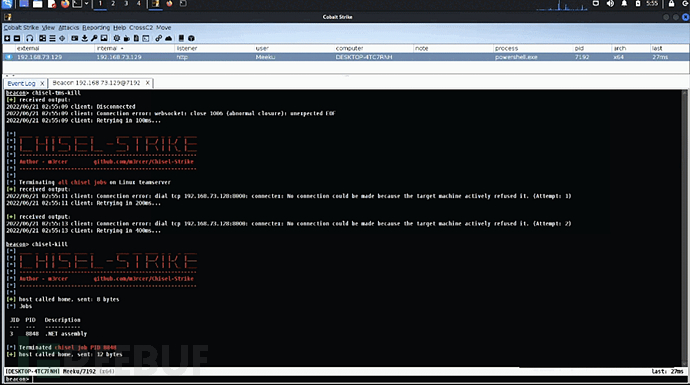
Task: Switch to workspace 4 in panel
Action: tap(139, 4)
